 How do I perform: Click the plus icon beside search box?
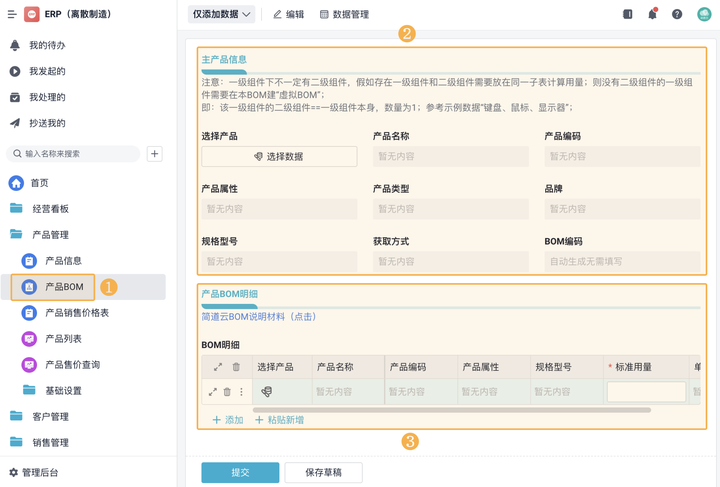(x=154, y=154)
